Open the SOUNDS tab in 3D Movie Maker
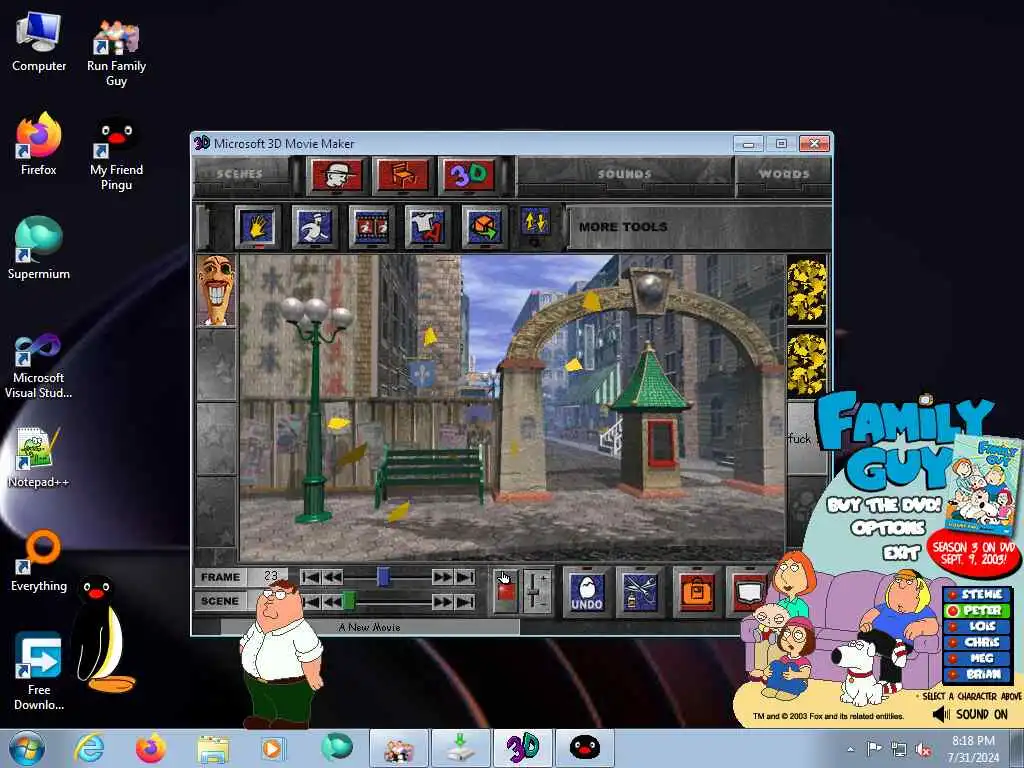 [625, 174]
